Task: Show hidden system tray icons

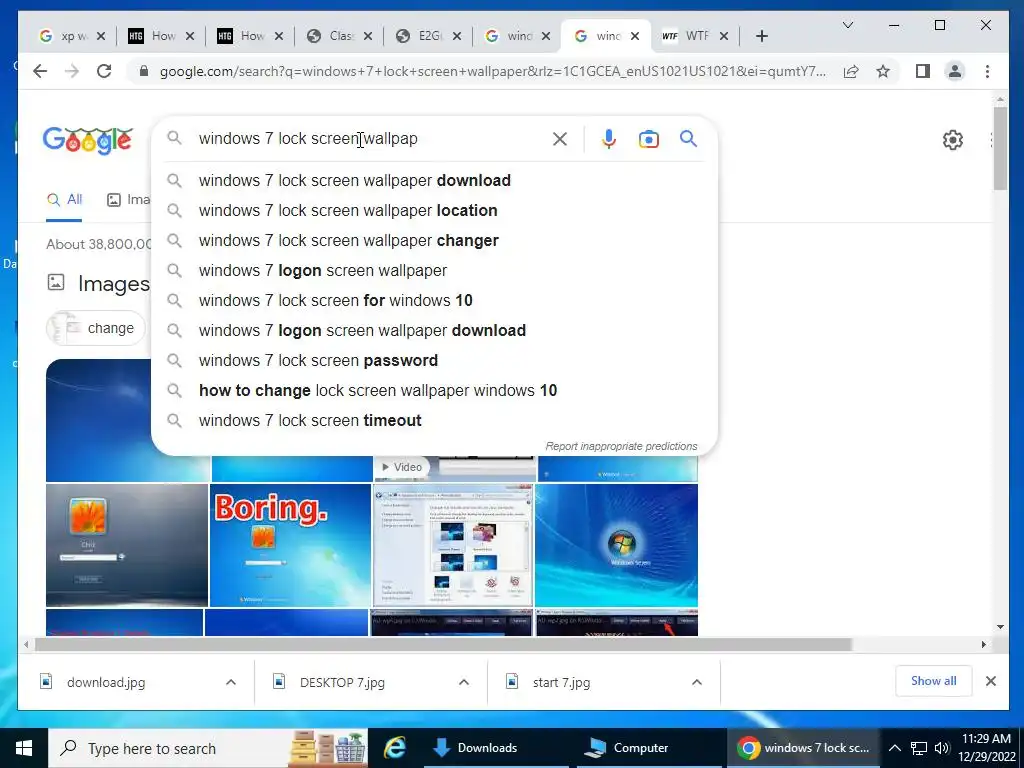Action: coord(895,748)
